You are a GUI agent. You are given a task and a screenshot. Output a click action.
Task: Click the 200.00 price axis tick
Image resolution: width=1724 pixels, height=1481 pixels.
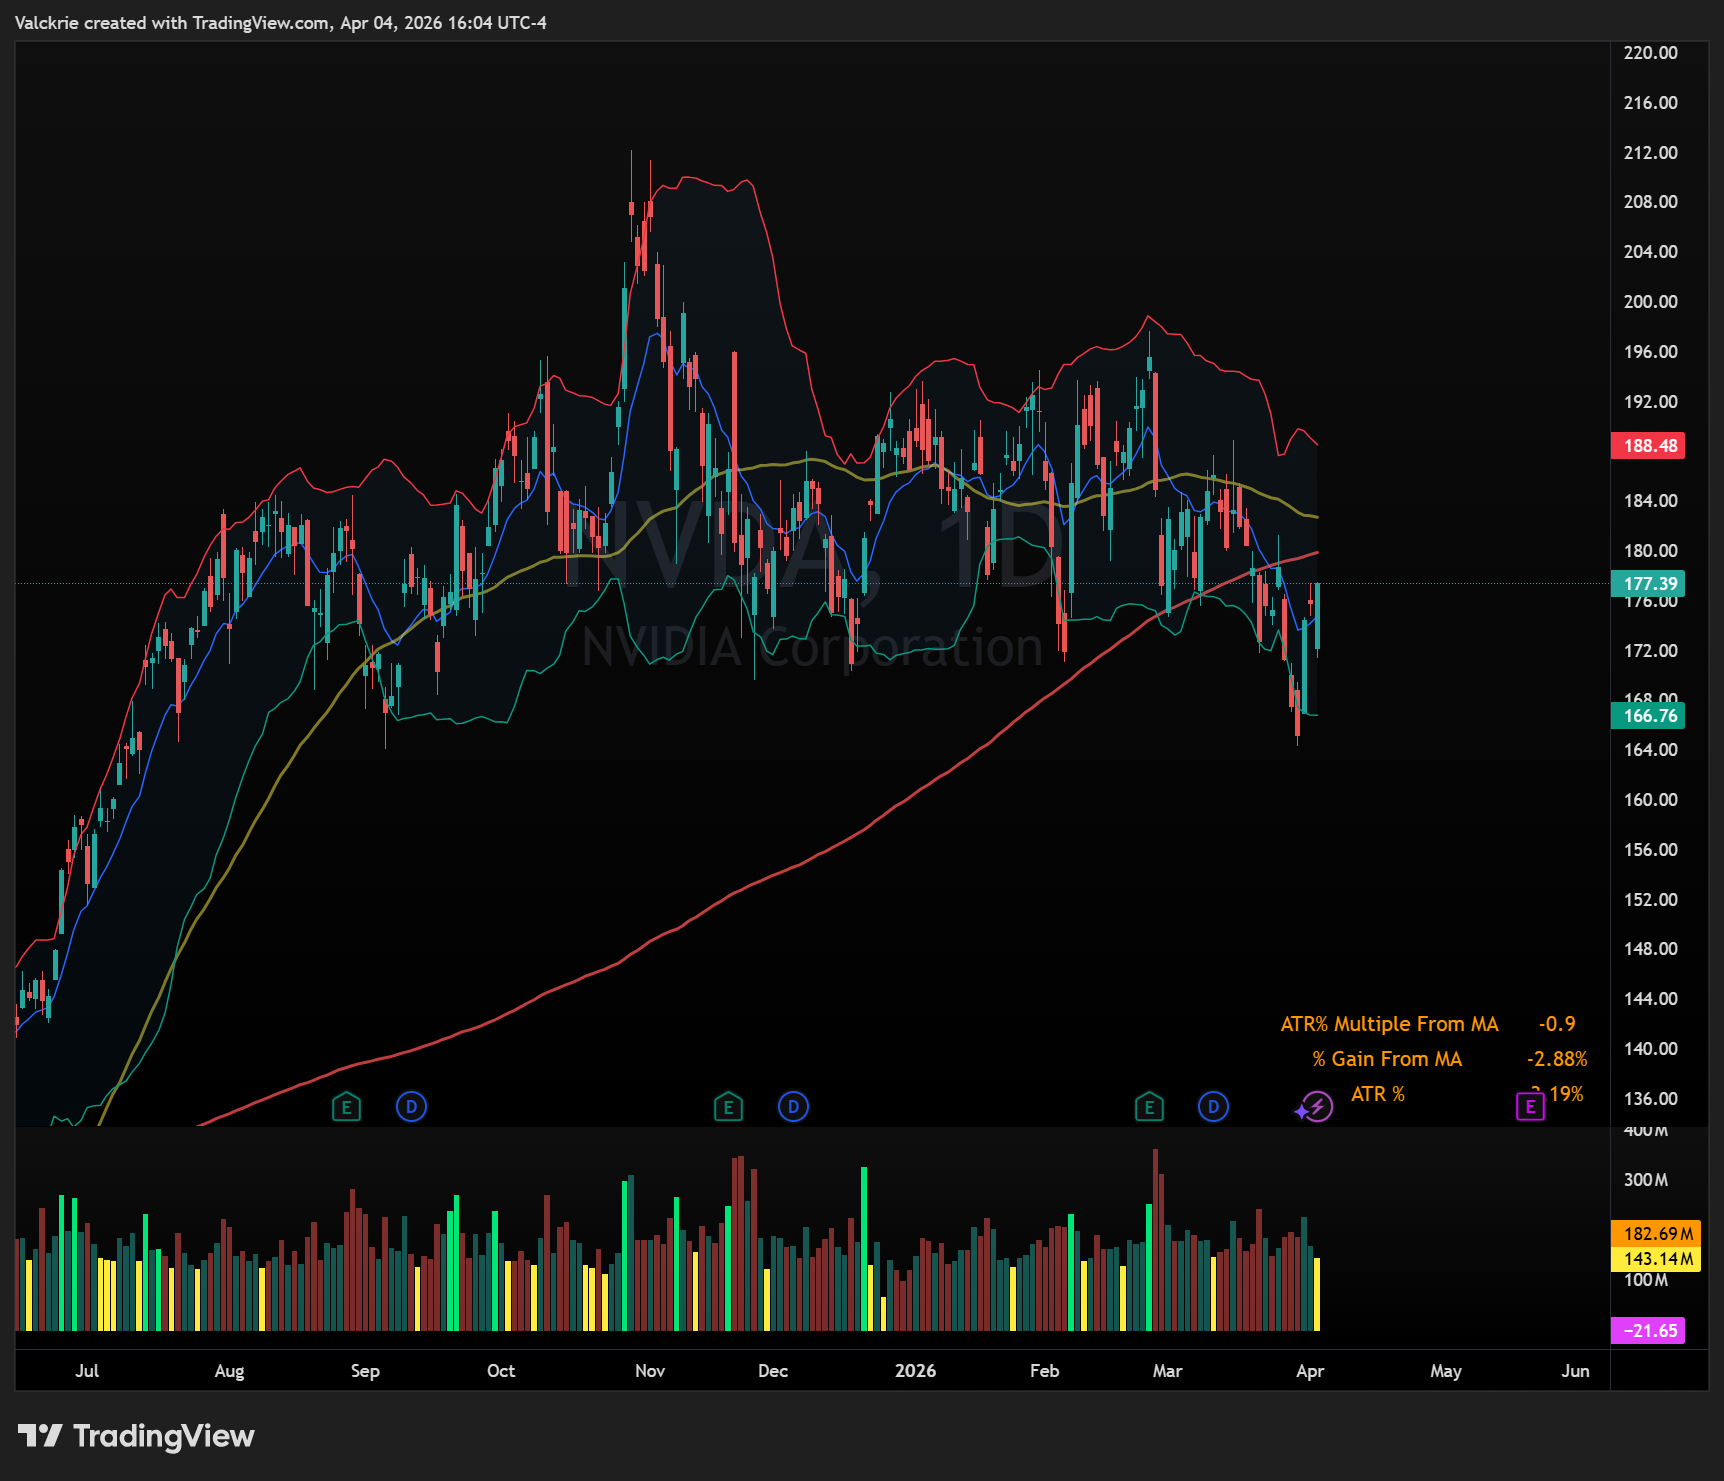tap(1650, 302)
